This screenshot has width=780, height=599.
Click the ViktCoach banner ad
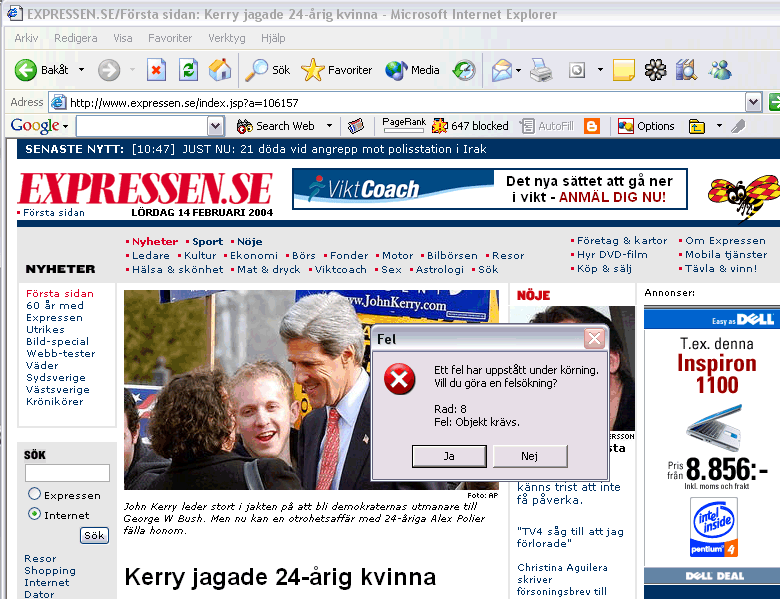489,189
